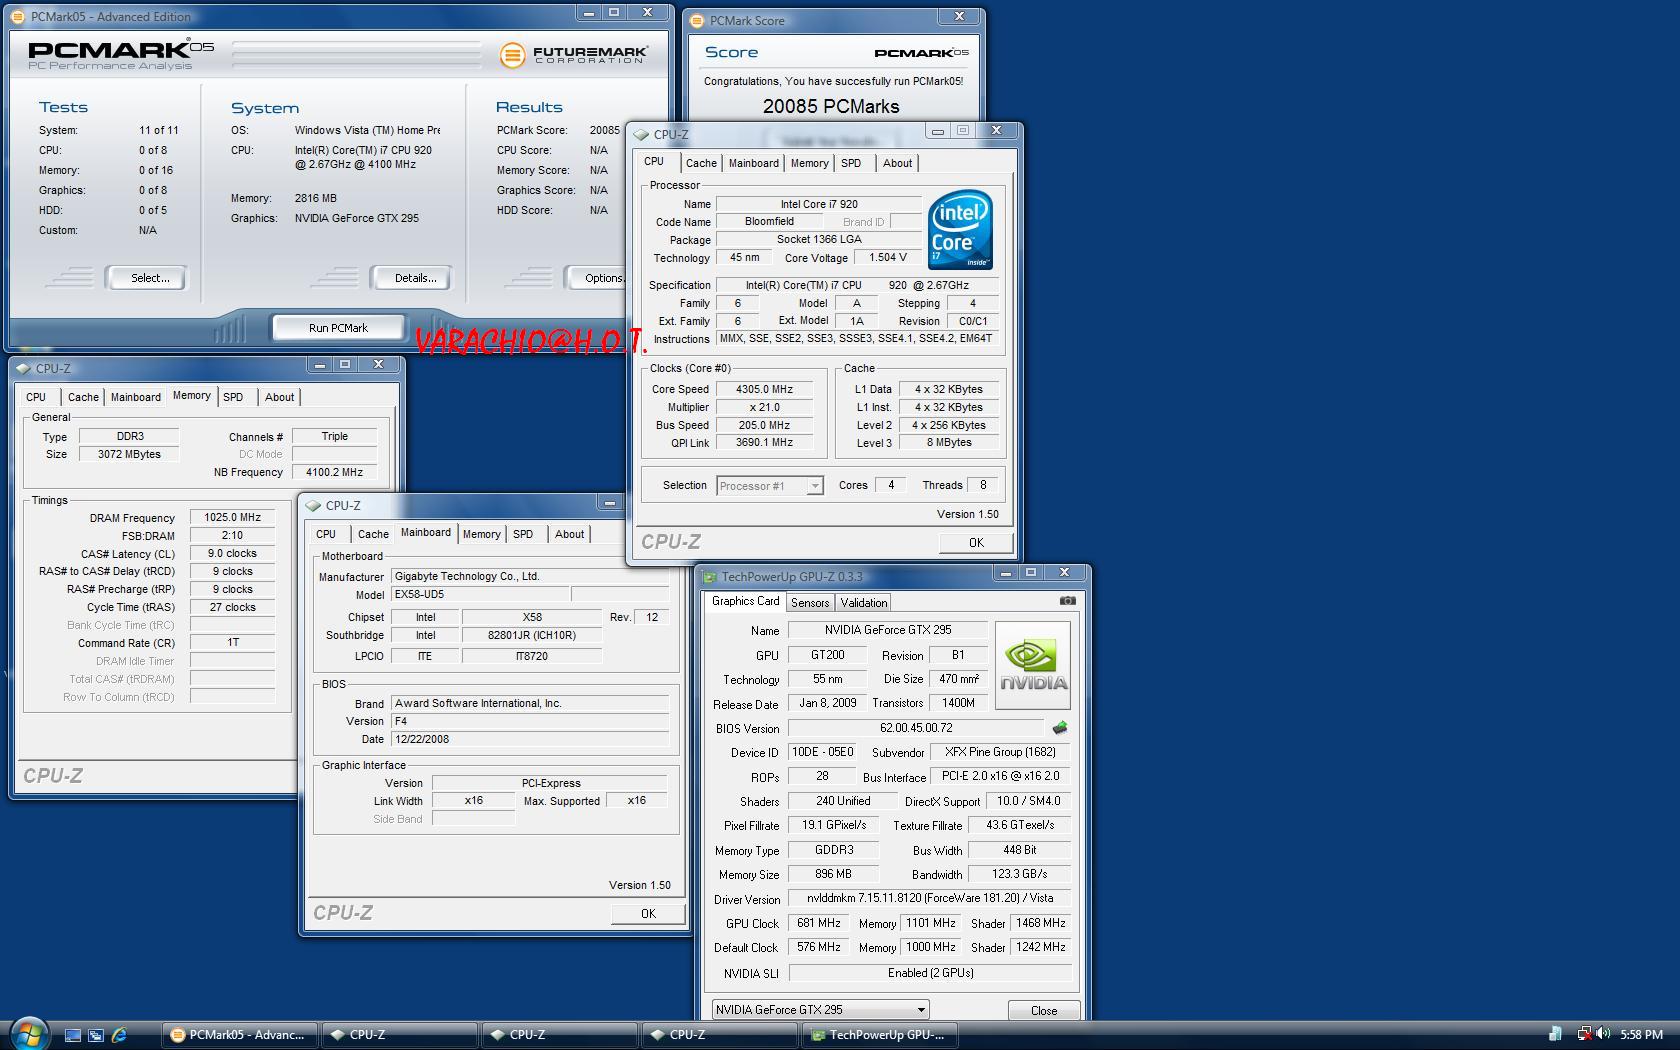
Task: Select Graphics Card tab in GPU-Z
Action: coord(745,601)
